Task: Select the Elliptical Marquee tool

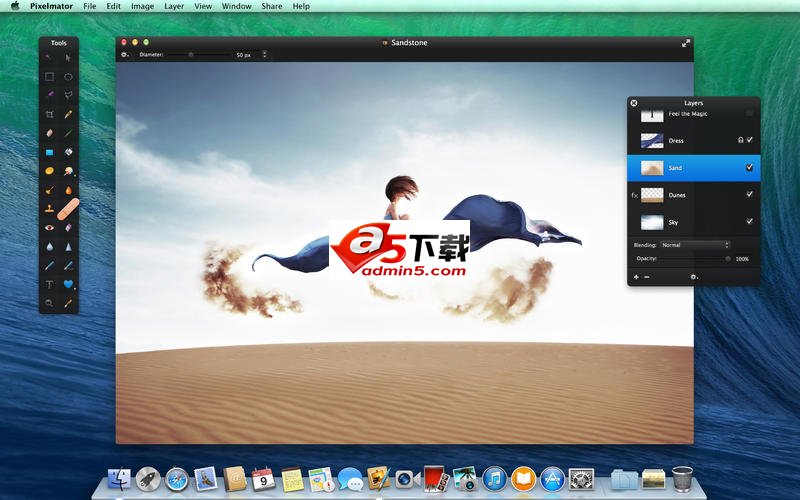Action: 68,77
